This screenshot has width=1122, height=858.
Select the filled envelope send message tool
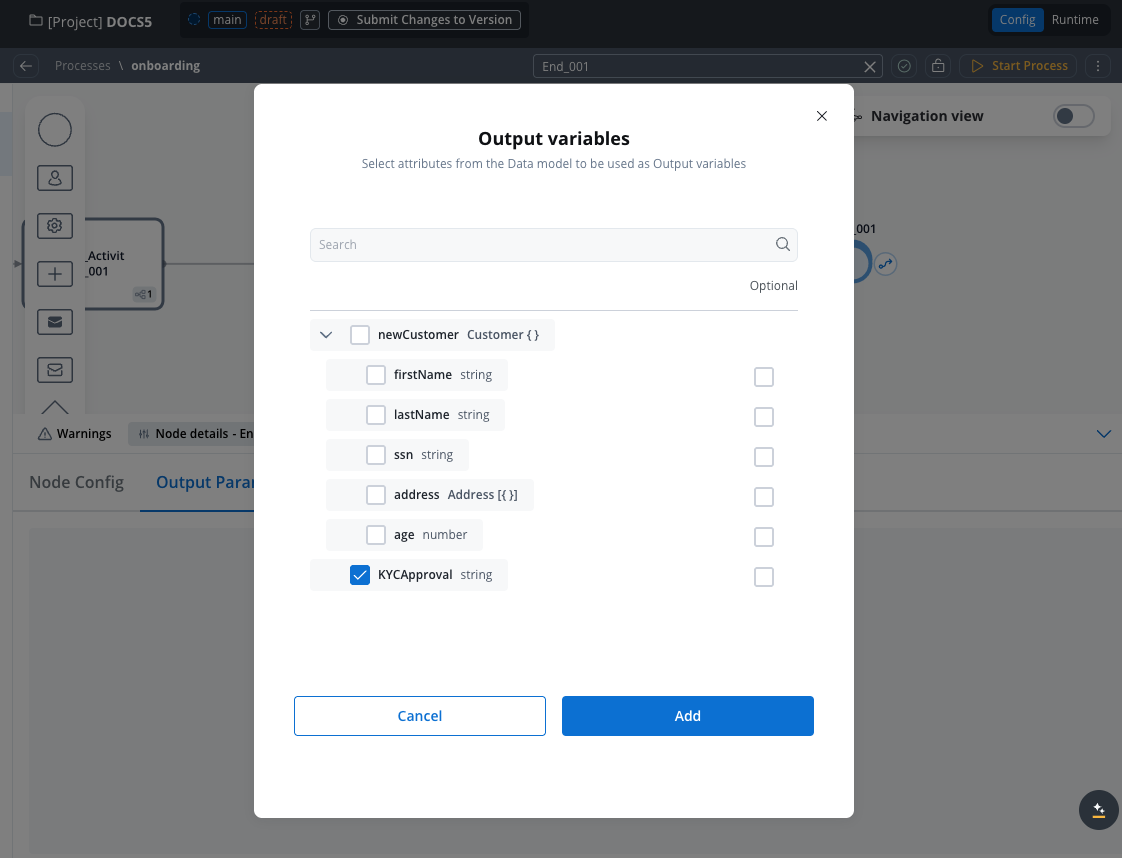pyautogui.click(x=55, y=322)
